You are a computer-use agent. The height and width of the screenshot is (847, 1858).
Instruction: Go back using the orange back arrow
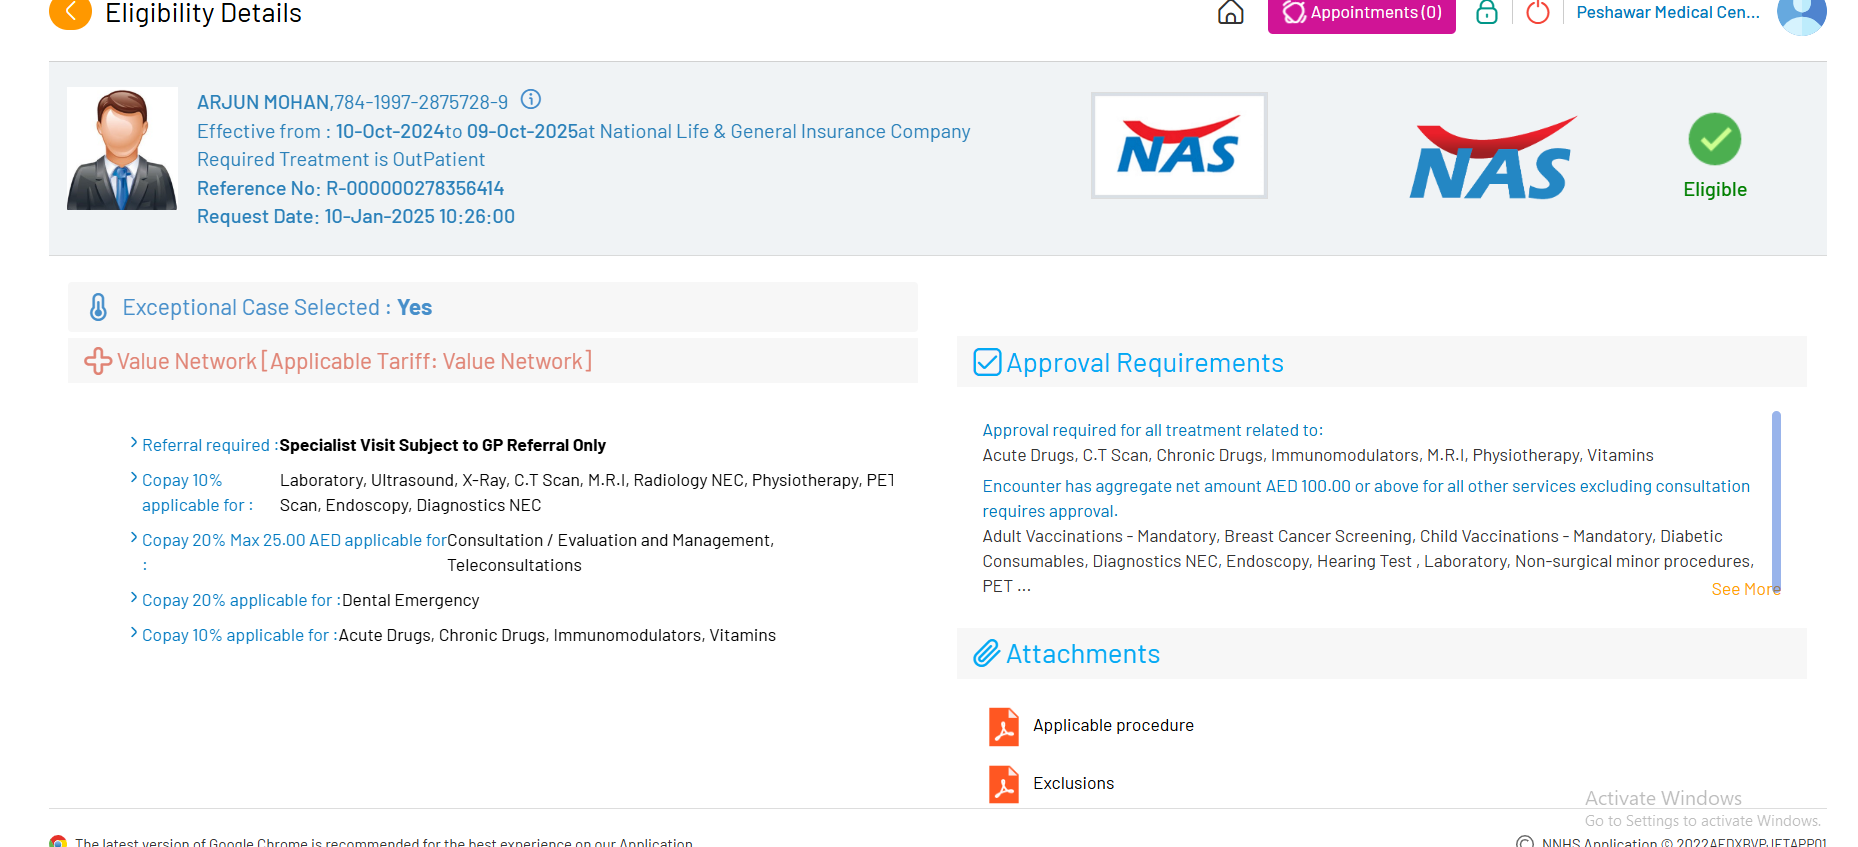click(70, 12)
